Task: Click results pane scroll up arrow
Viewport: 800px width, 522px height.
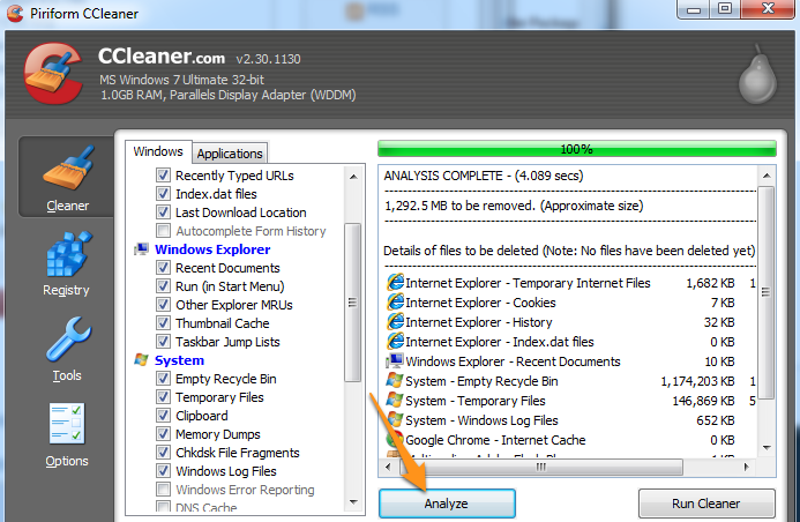Action: 766,176
